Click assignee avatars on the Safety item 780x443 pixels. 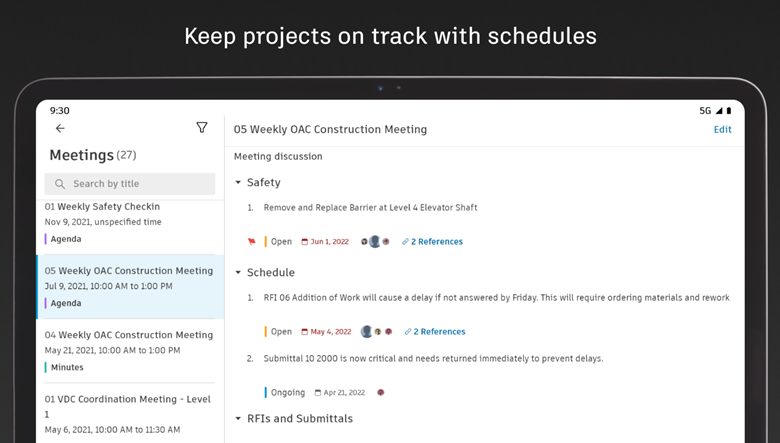[x=375, y=242]
